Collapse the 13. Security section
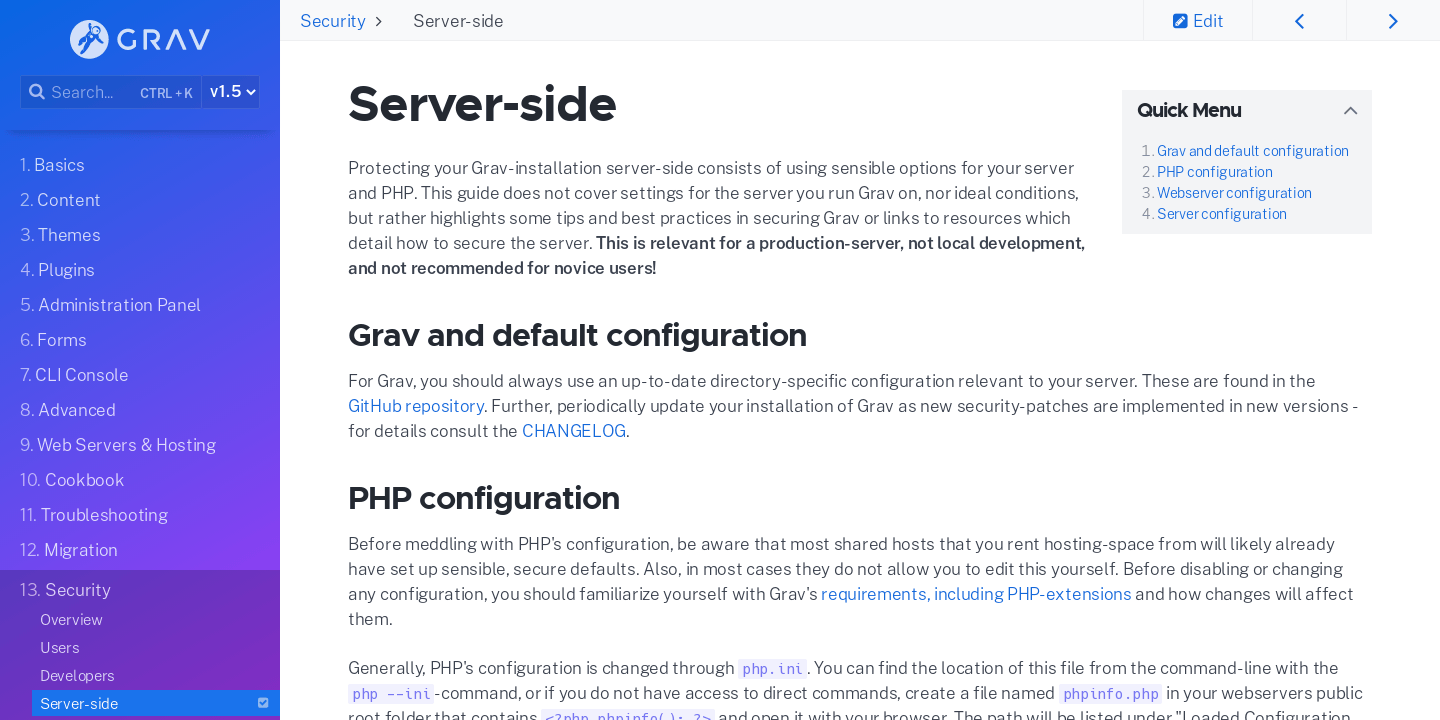The height and width of the screenshot is (720, 1440). pos(65,589)
